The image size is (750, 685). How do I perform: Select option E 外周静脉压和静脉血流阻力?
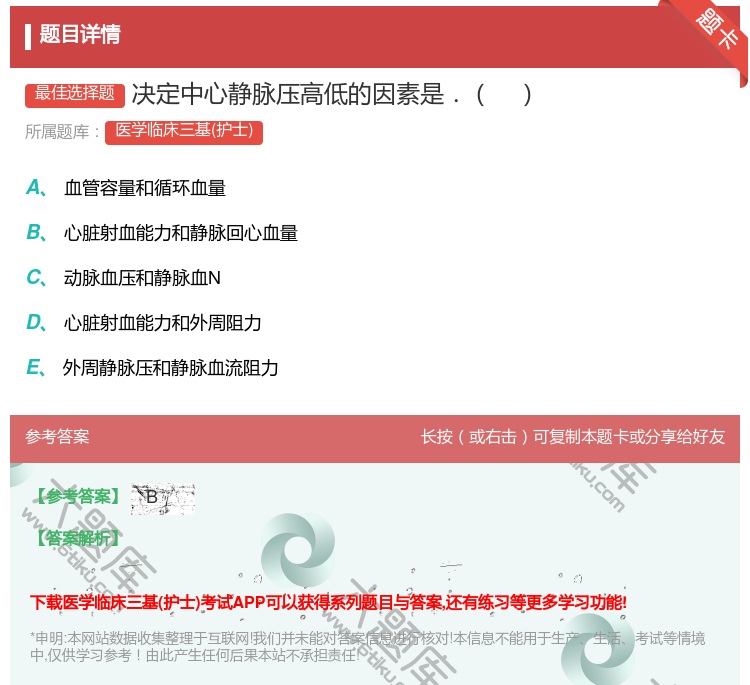pos(170,368)
